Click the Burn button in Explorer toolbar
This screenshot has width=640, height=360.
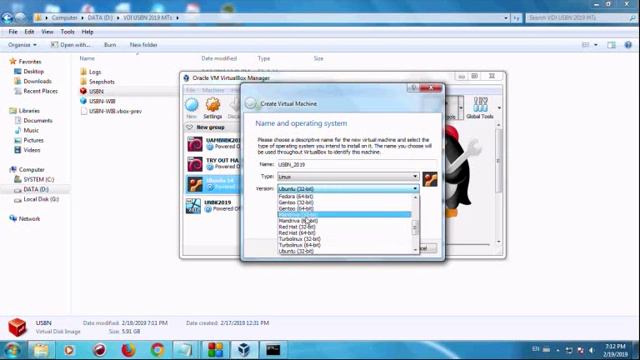pos(110,45)
